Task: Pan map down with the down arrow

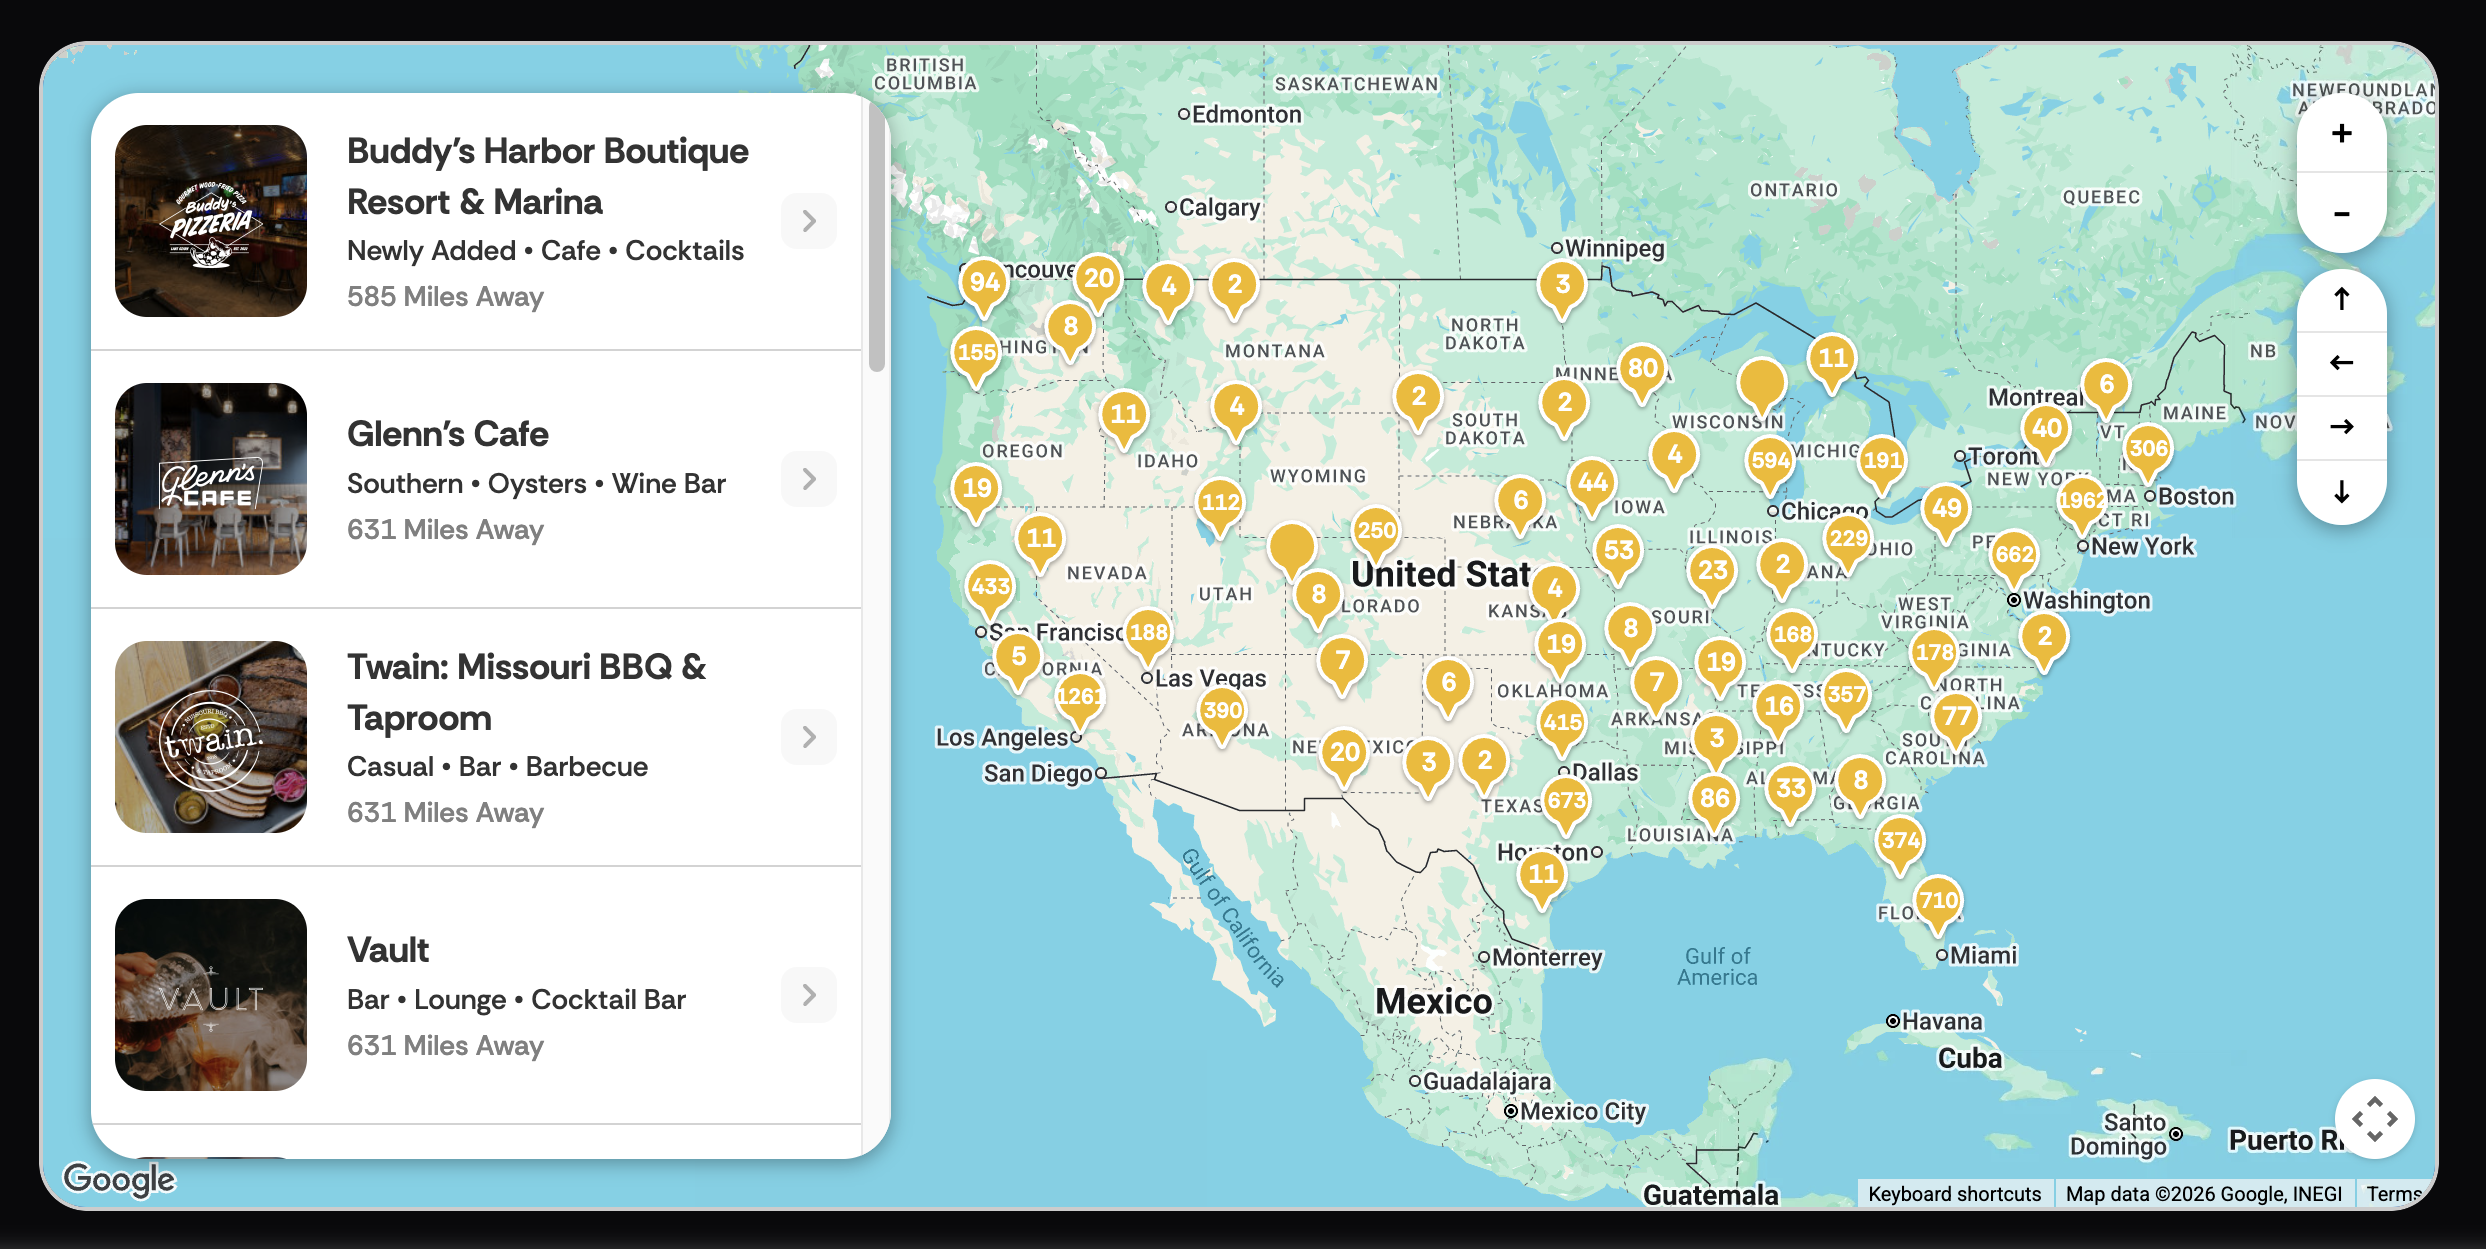Action: [2341, 491]
